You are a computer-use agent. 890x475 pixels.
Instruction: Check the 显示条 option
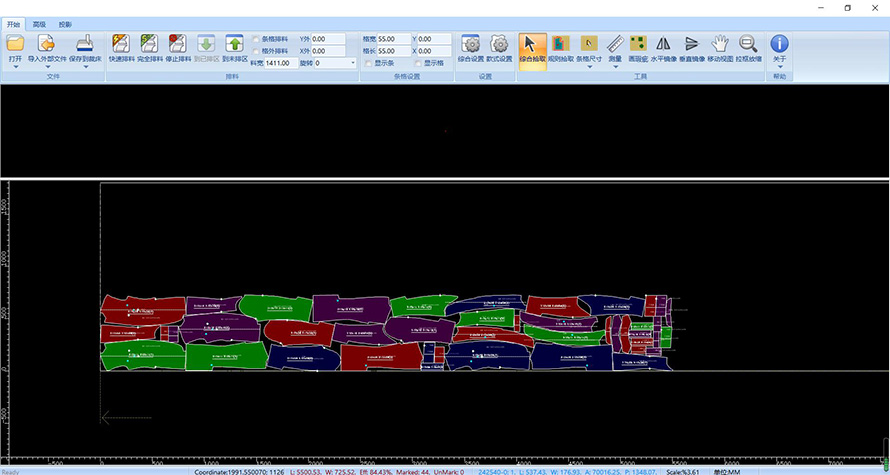pos(368,63)
